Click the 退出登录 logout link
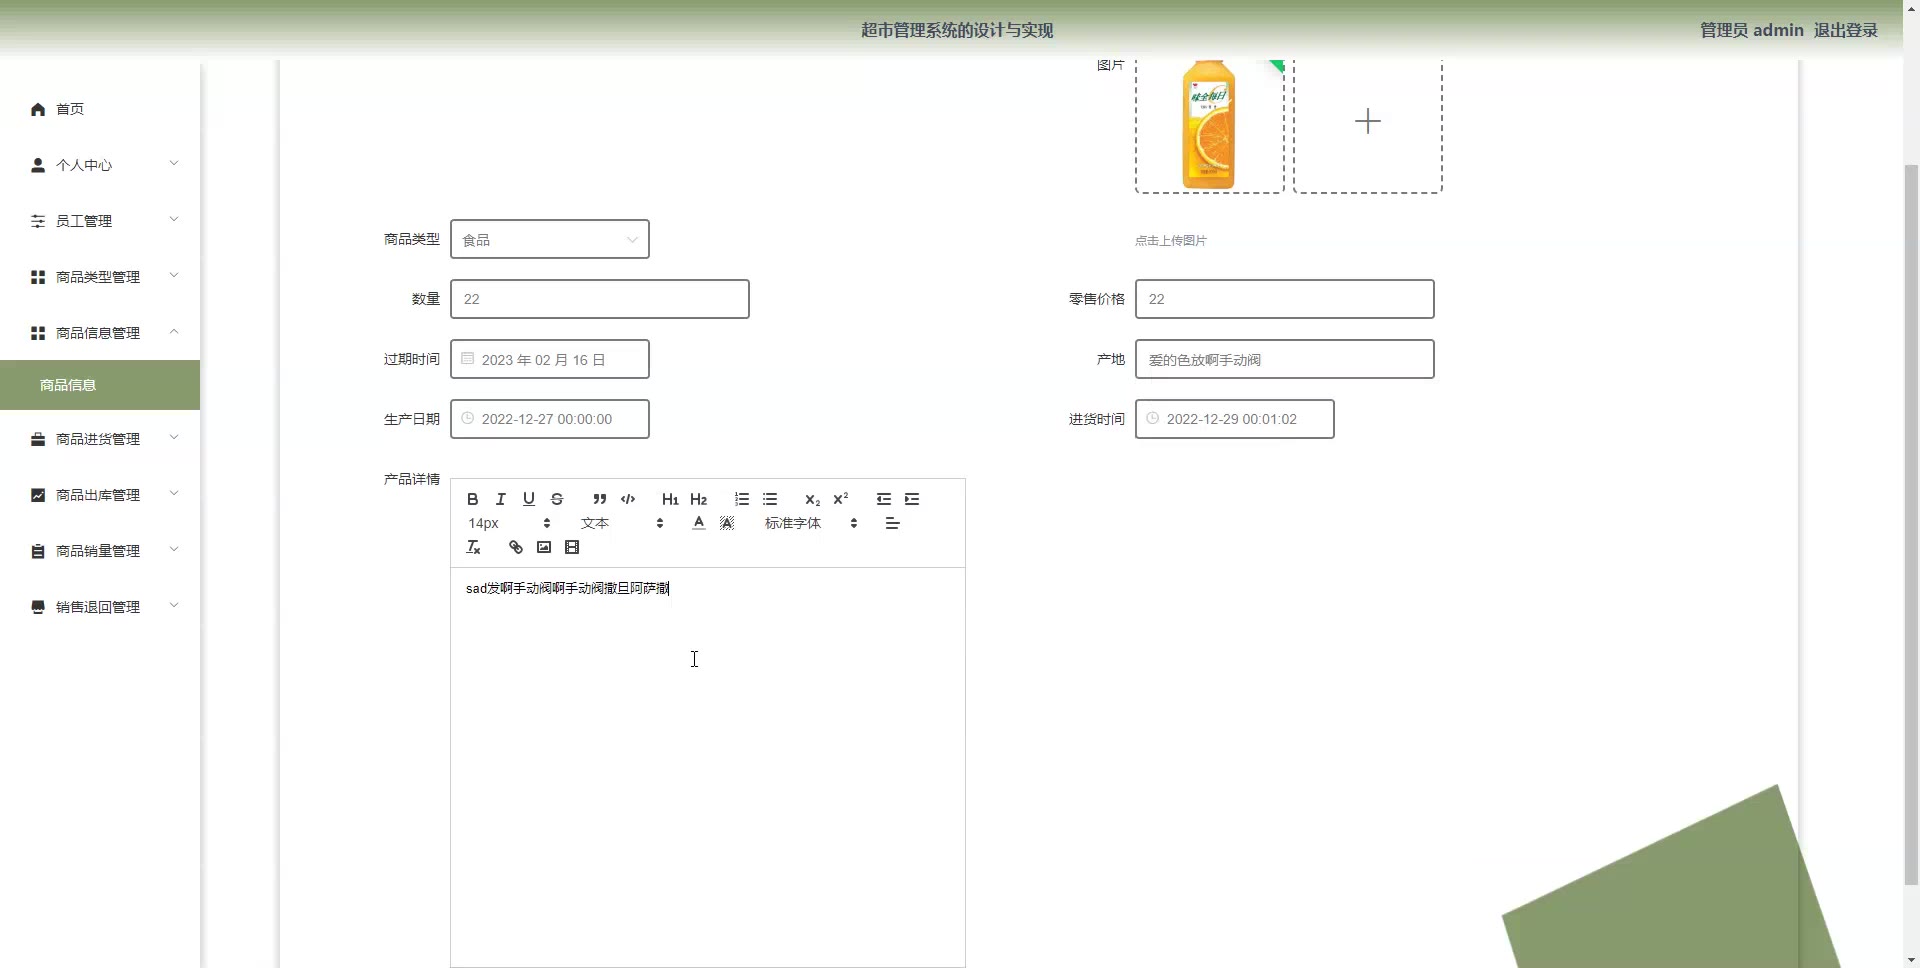The image size is (1920, 968). point(1845,30)
